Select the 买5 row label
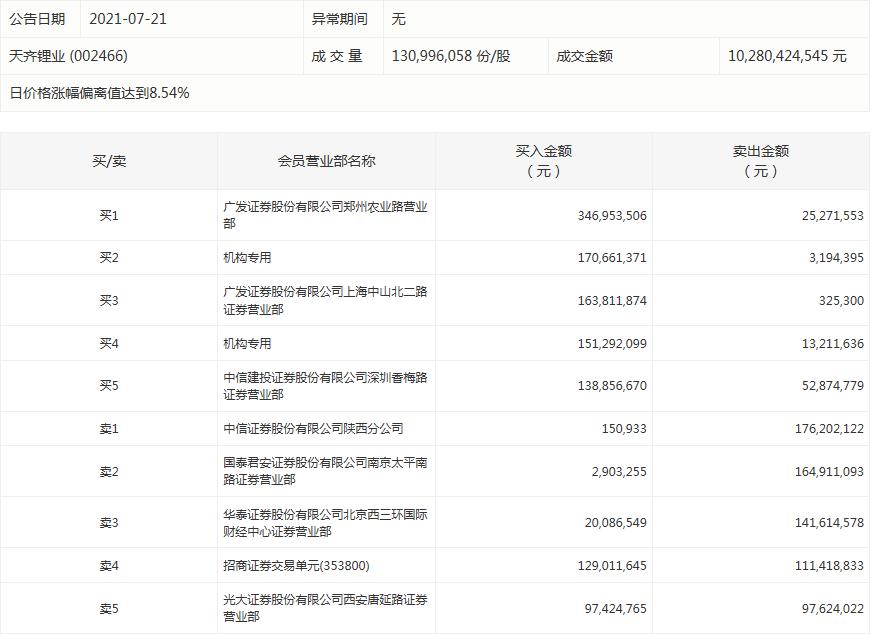873x636 pixels. (x=109, y=385)
